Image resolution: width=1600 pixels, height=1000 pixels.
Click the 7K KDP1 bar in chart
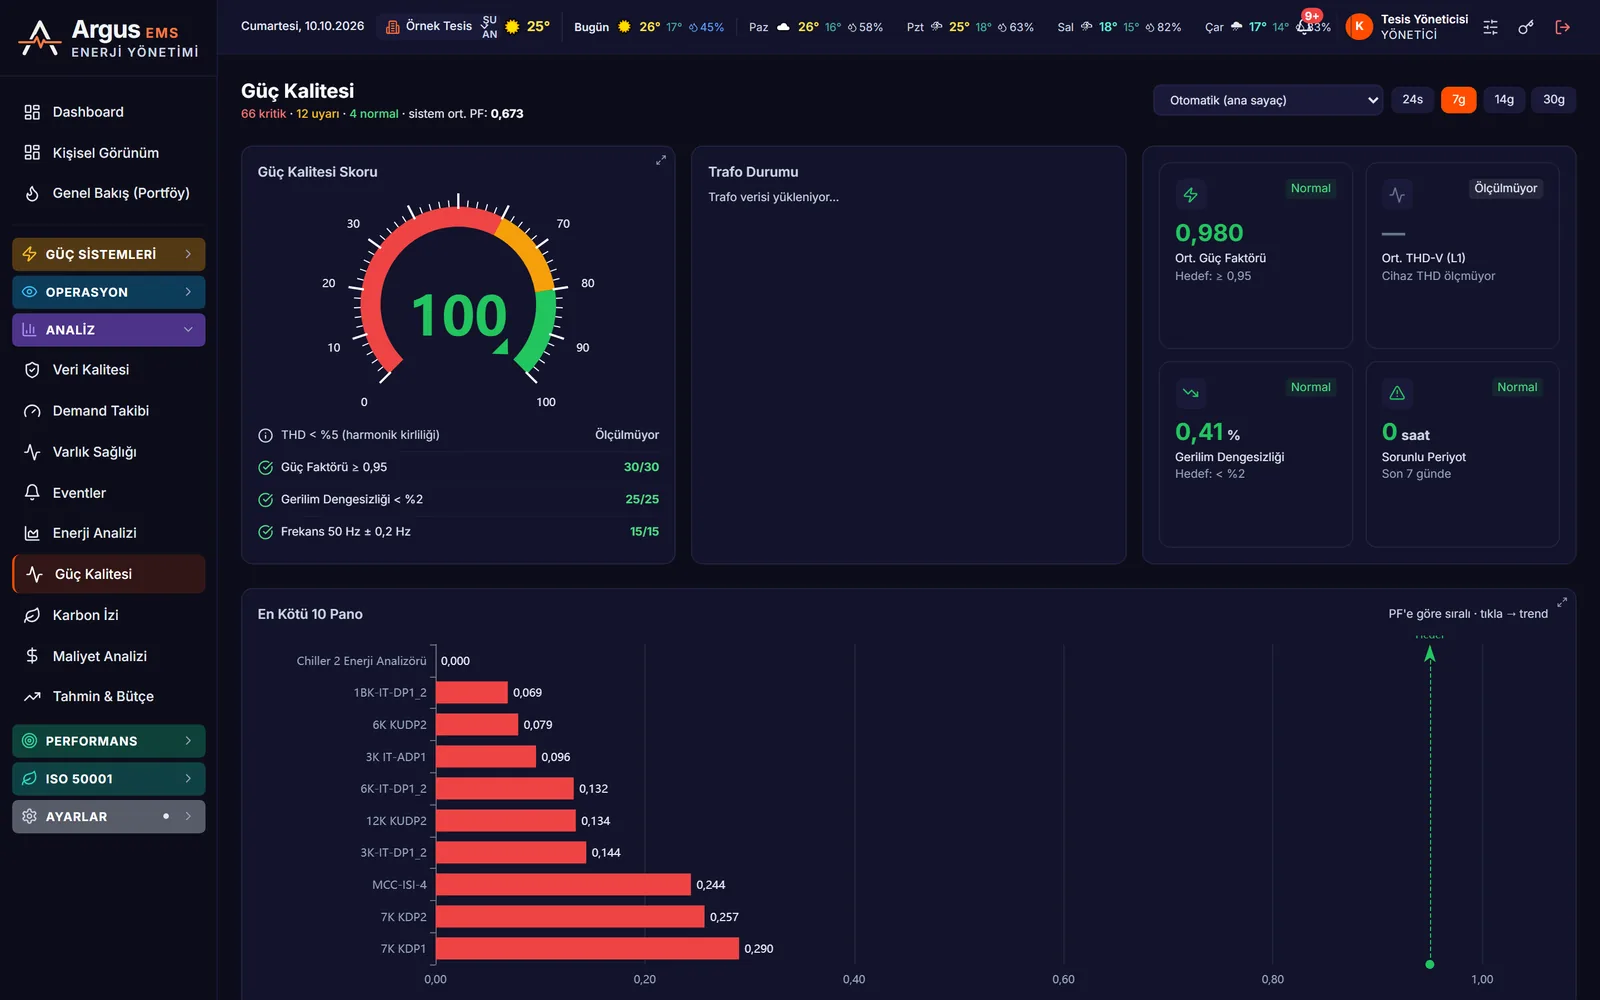pyautogui.click(x=587, y=949)
